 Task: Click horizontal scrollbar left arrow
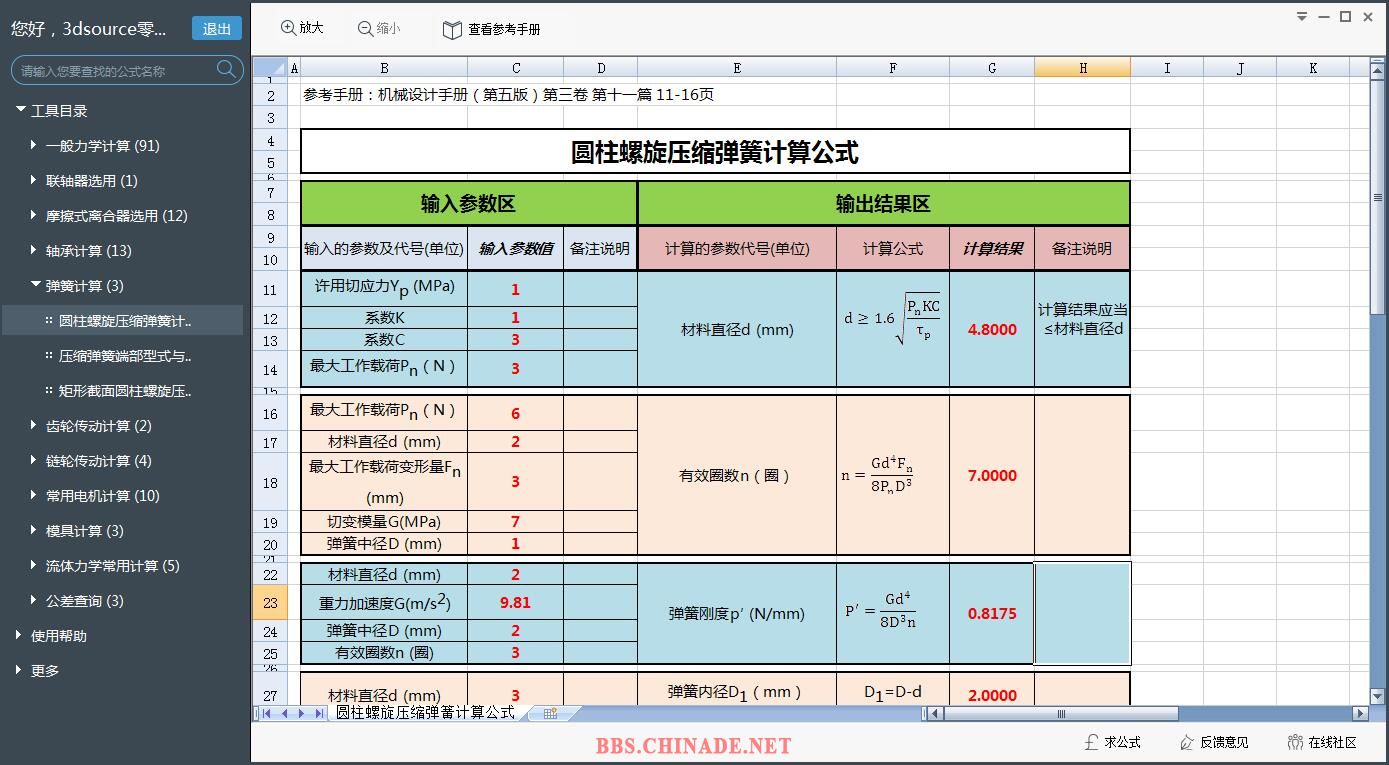click(x=935, y=713)
